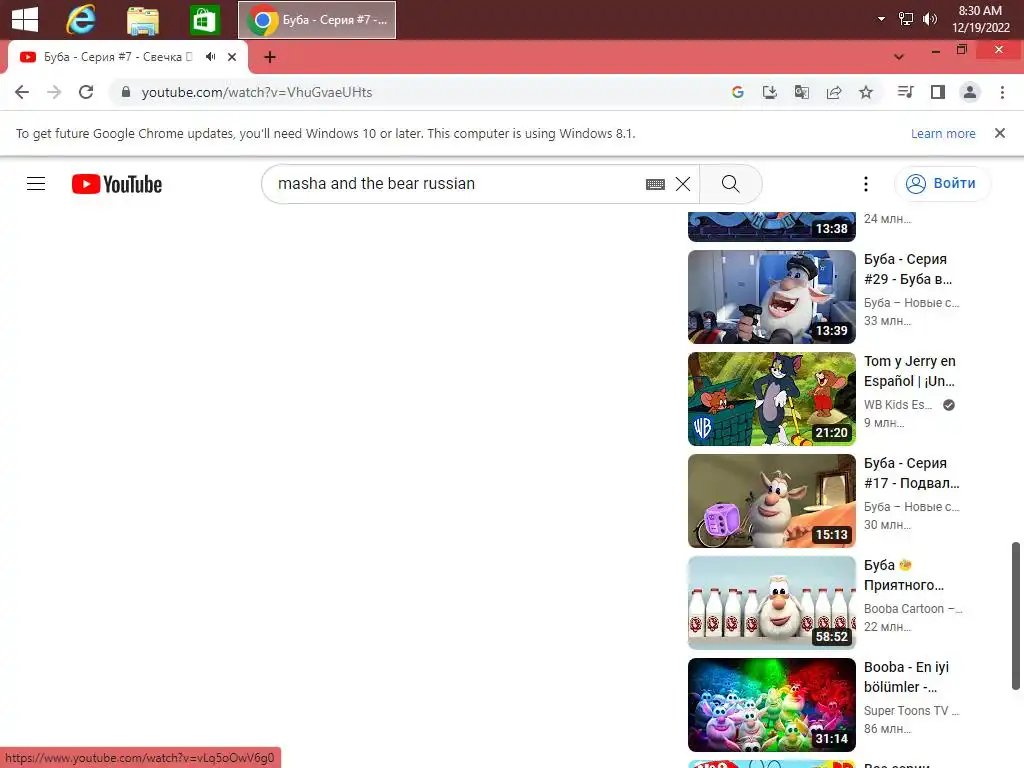The image size is (1024, 768).
Task: Toggle Chrome side panel
Action: click(938, 92)
